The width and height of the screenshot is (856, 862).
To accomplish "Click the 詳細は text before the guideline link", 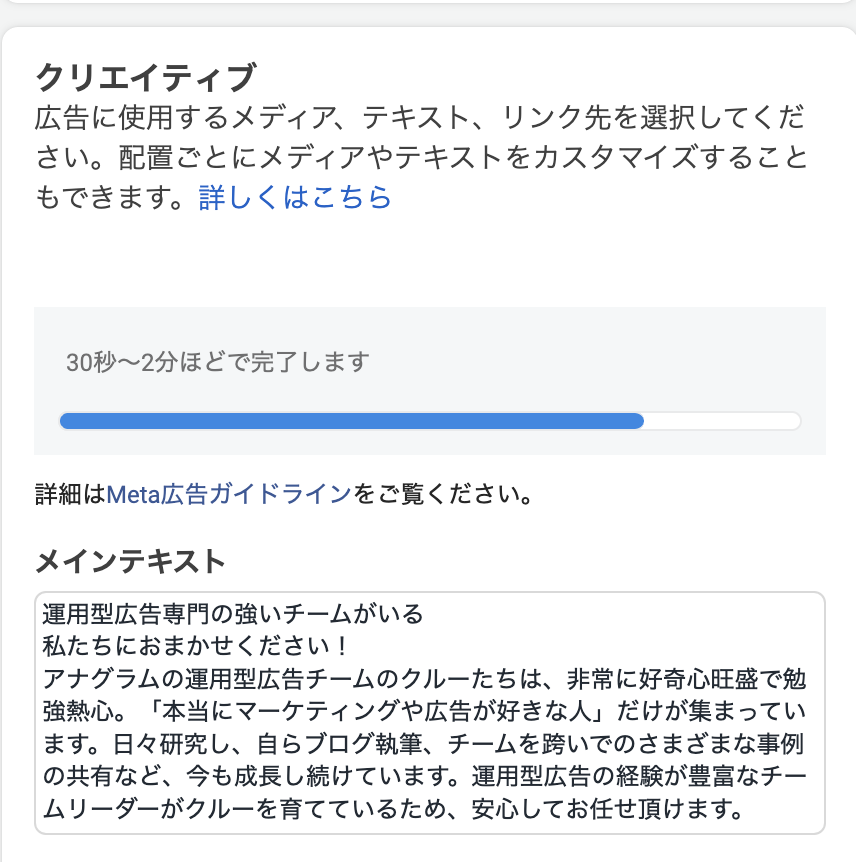I will 70,493.
